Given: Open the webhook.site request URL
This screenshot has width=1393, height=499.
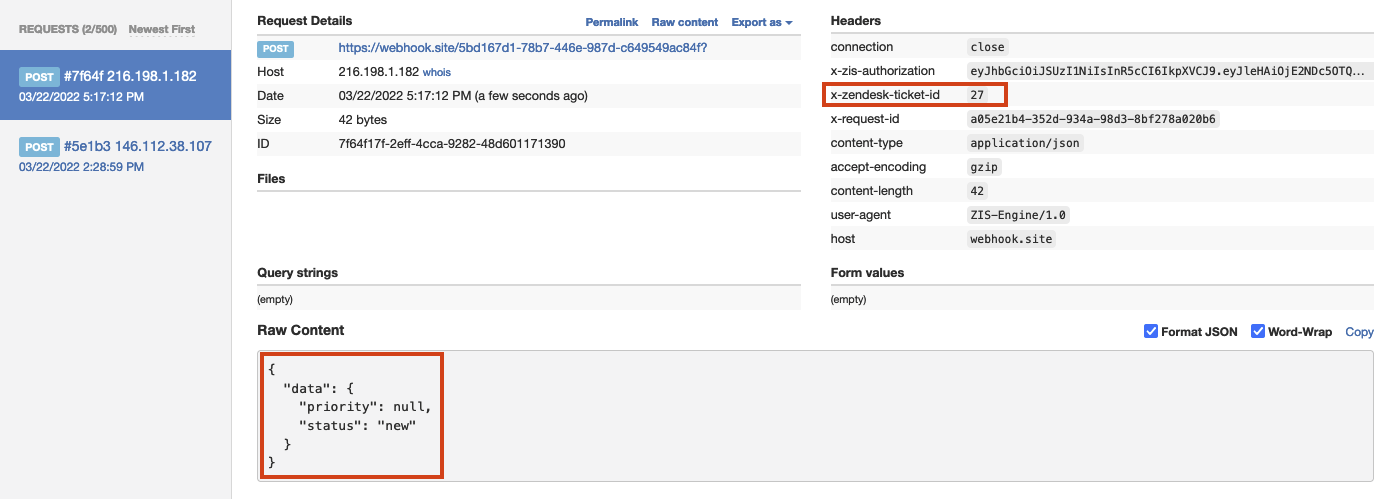Looking at the screenshot, I should pyautogui.click(x=523, y=47).
